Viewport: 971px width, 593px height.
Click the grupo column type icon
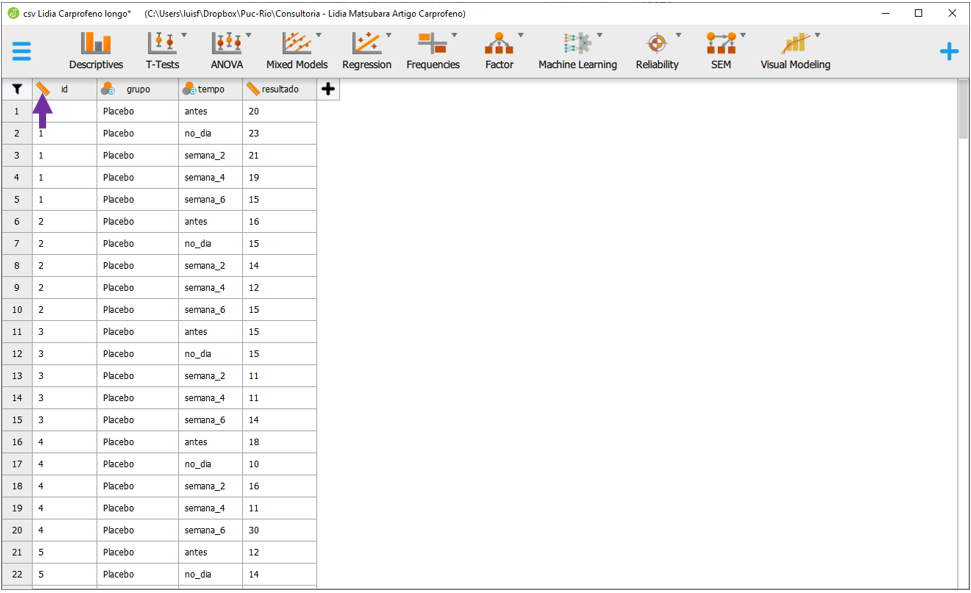[x=108, y=89]
